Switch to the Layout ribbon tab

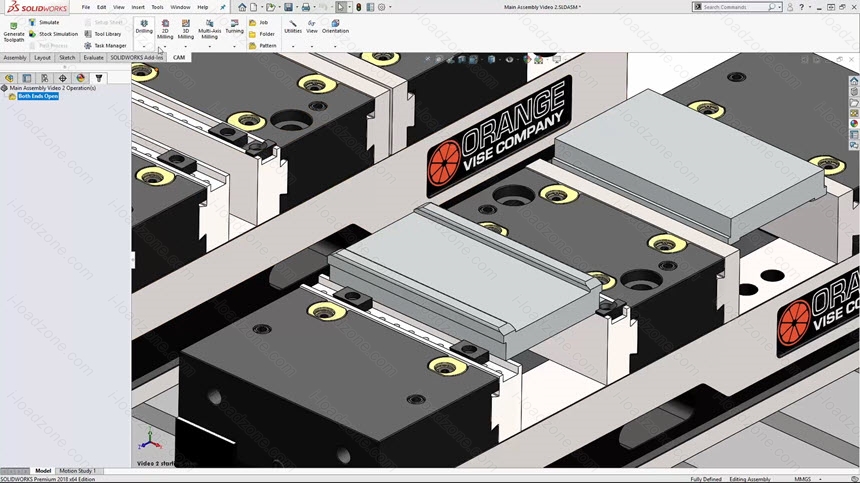point(42,58)
